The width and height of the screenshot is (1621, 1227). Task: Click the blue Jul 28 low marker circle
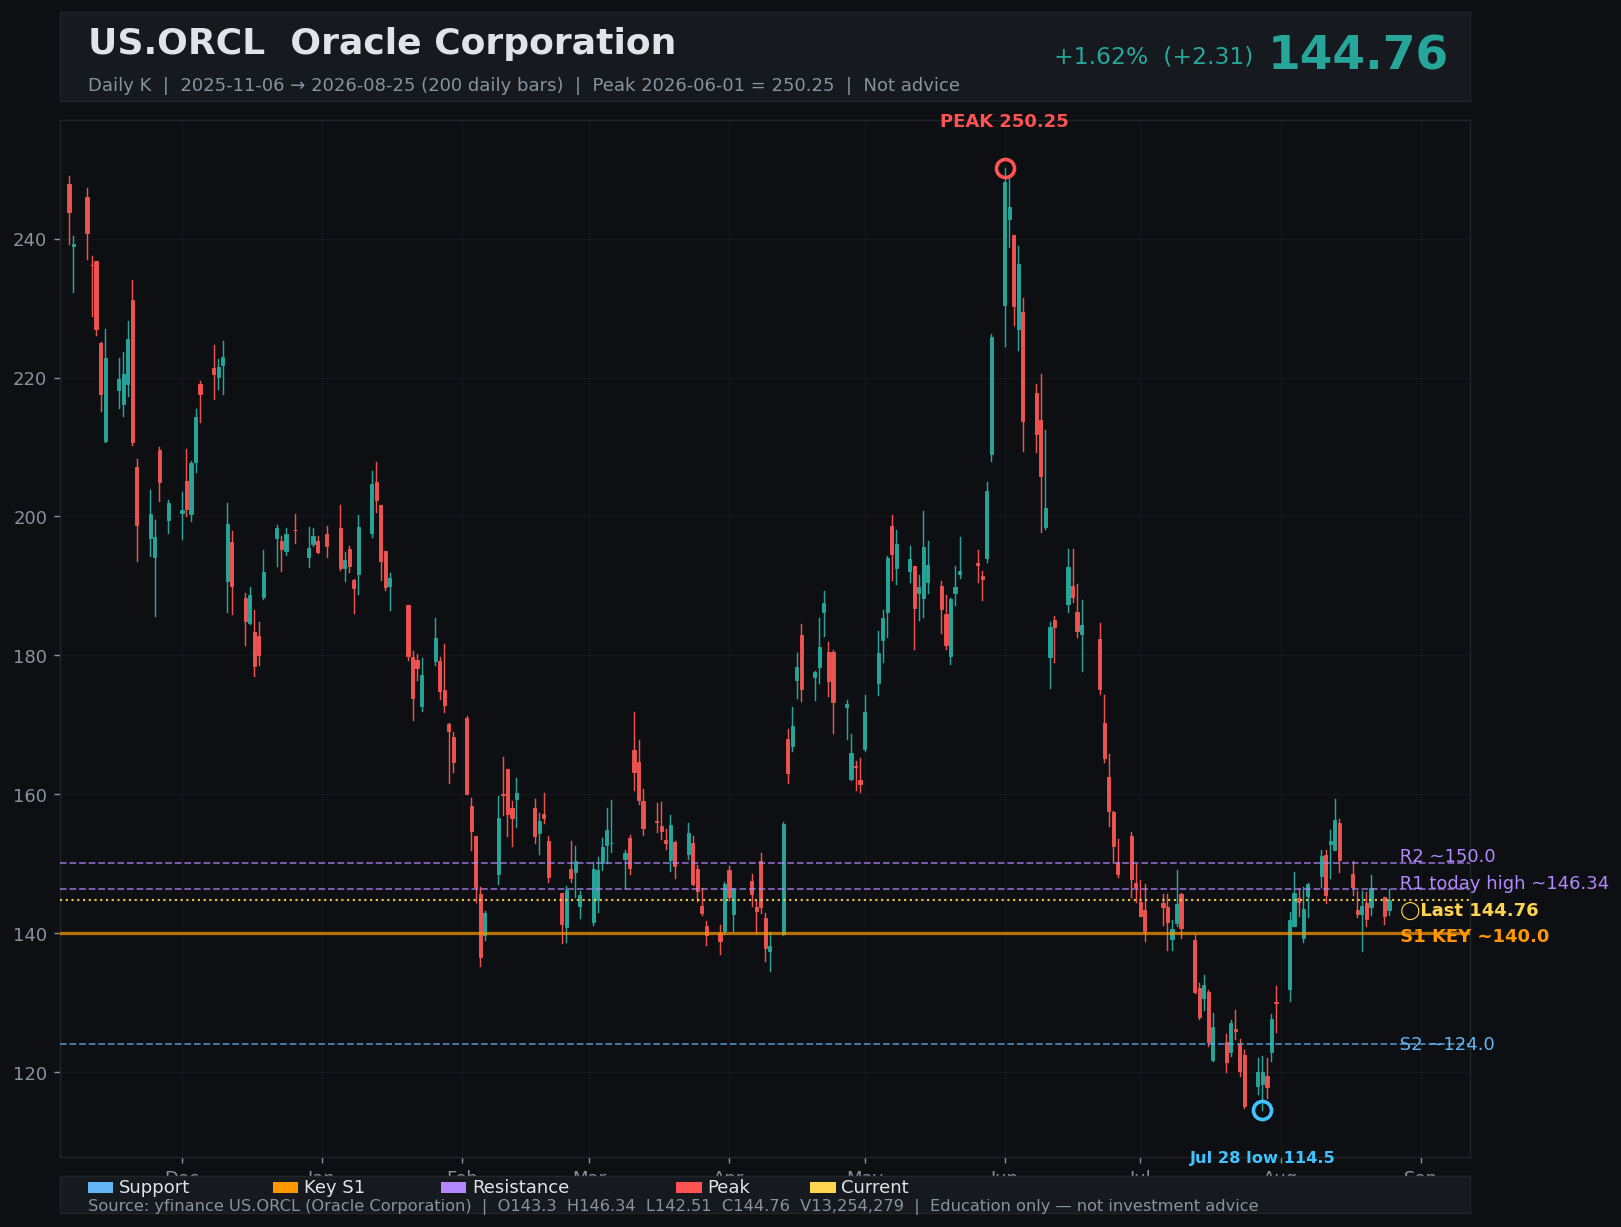coord(1262,1110)
